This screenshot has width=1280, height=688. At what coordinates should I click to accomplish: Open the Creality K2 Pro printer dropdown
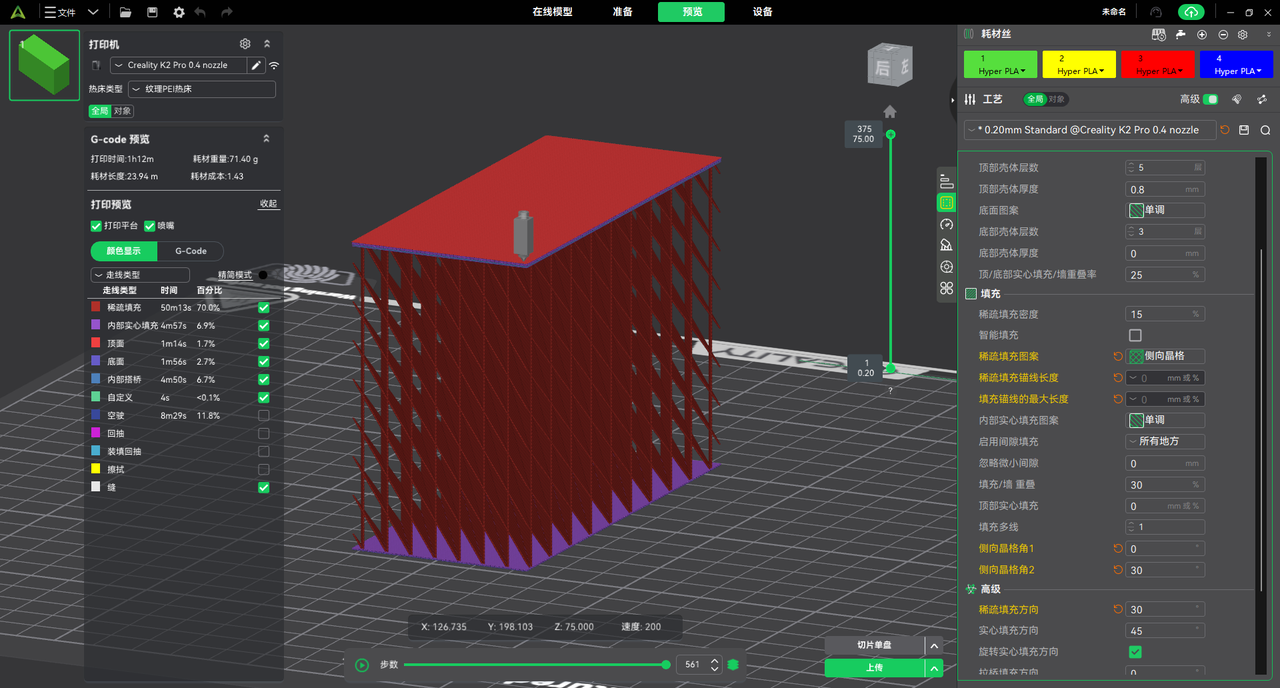[x=178, y=65]
